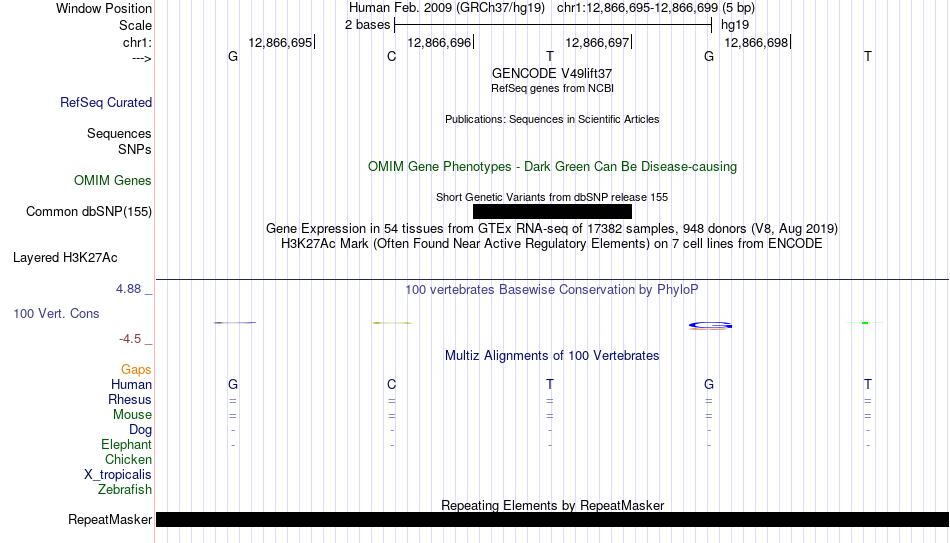Click Publications: Sequences in Scientific Articles title

pyautogui.click(x=552, y=119)
